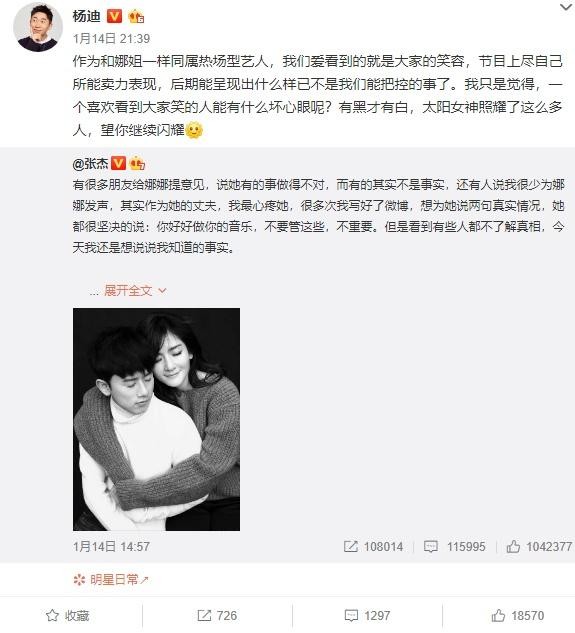Click the orange V verified badge beside 杨迪
Screen dimensions: 575x633
pos(115,16)
